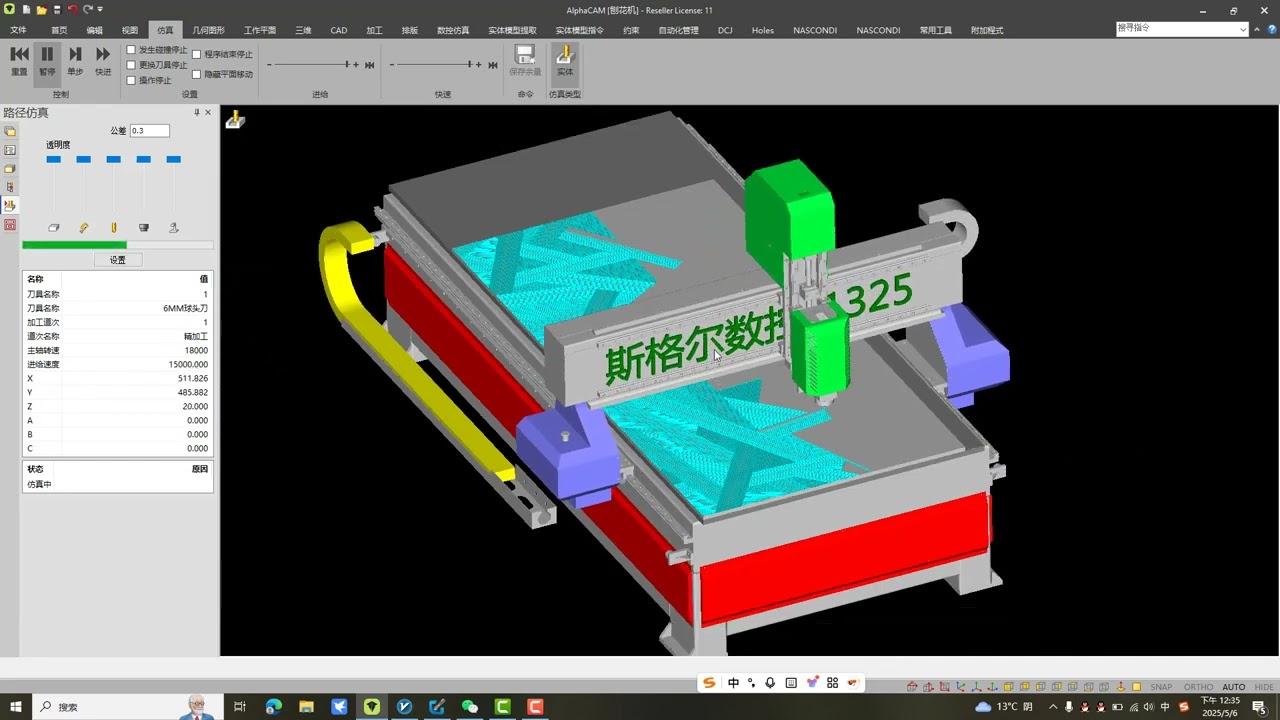Open the Holes ribbon tab
Viewport: 1280px width, 720px height.
pos(763,30)
